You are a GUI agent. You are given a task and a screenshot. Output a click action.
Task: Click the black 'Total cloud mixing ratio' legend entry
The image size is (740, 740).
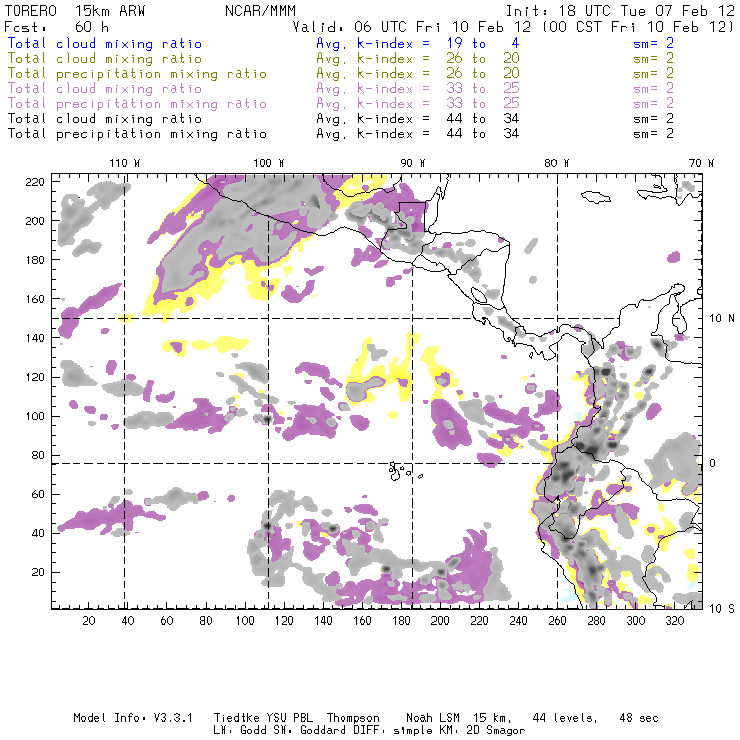point(104,118)
